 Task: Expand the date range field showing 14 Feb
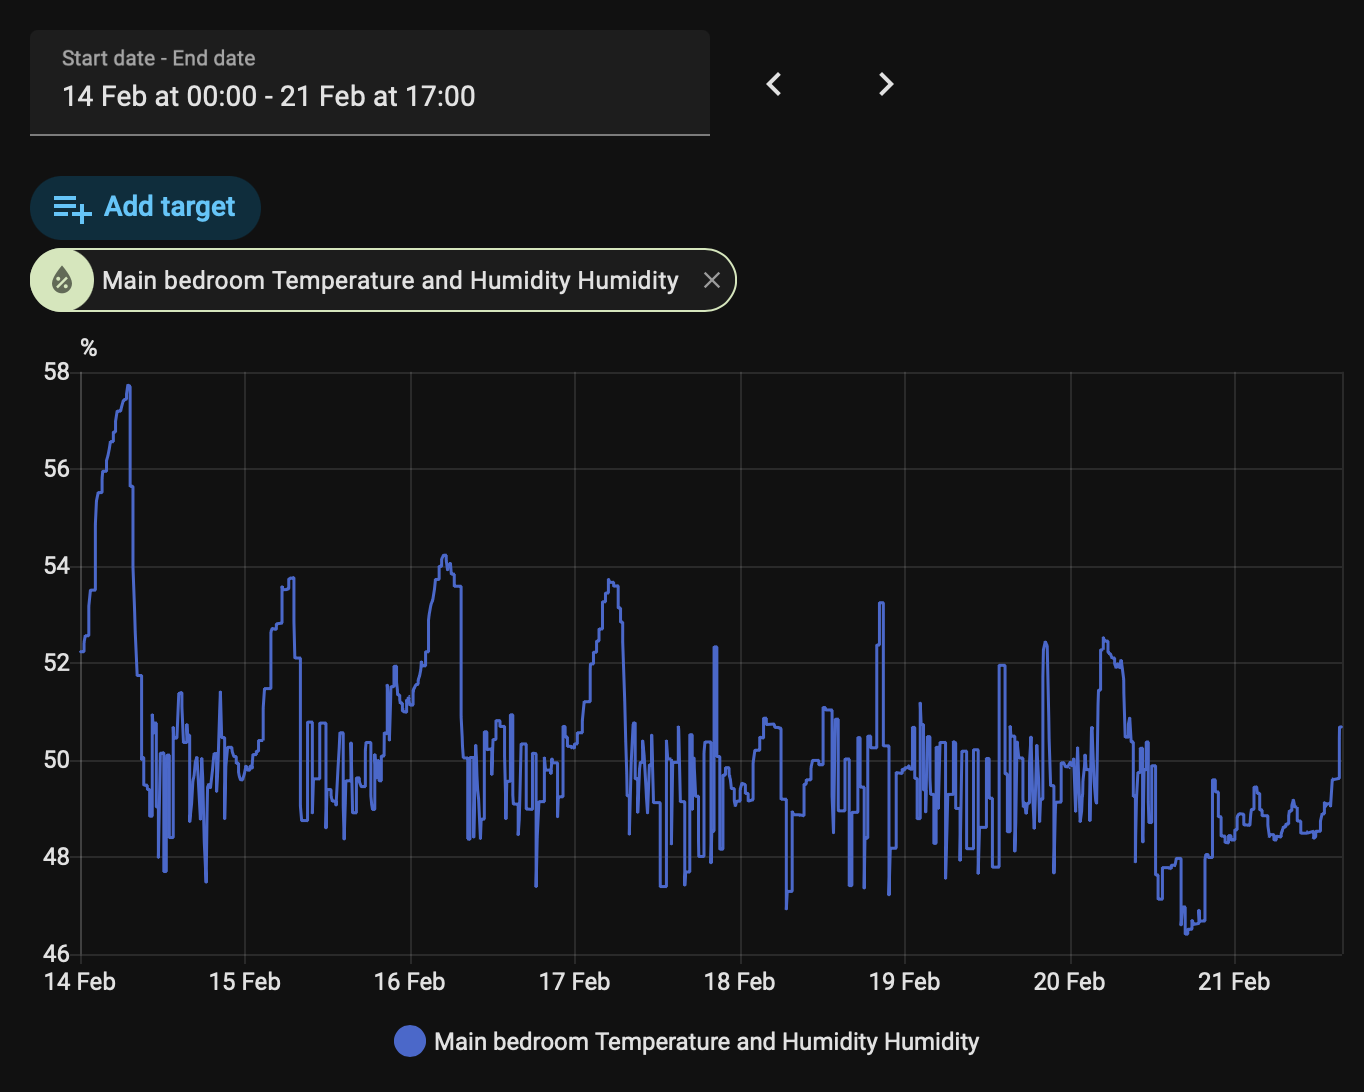[x=370, y=96]
